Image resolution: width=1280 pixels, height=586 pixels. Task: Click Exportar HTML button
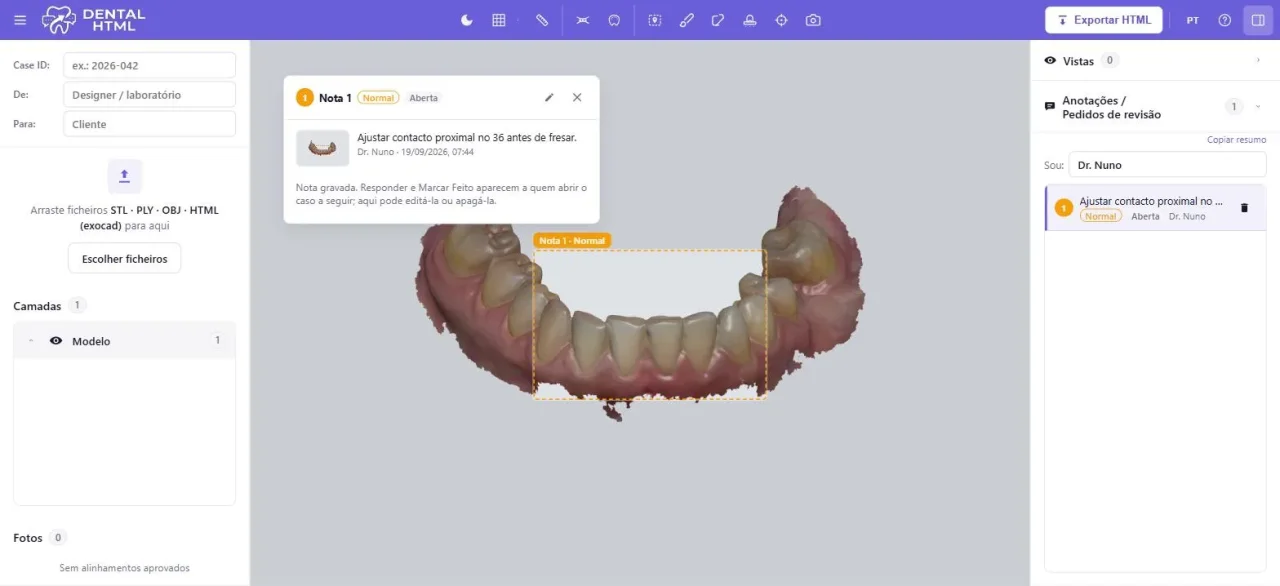pyautogui.click(x=1104, y=20)
